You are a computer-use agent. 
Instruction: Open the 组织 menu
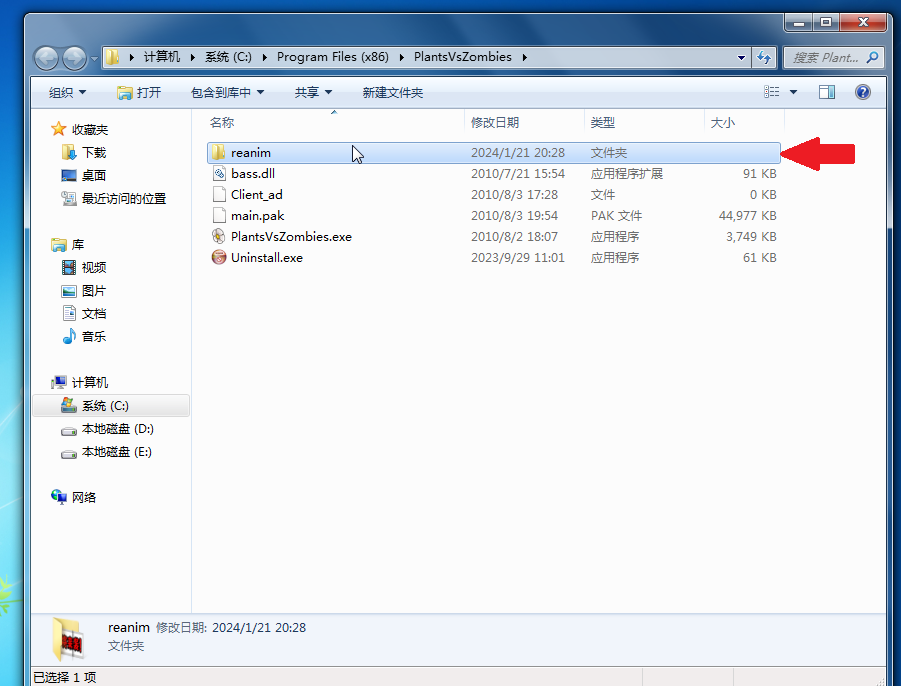67,93
